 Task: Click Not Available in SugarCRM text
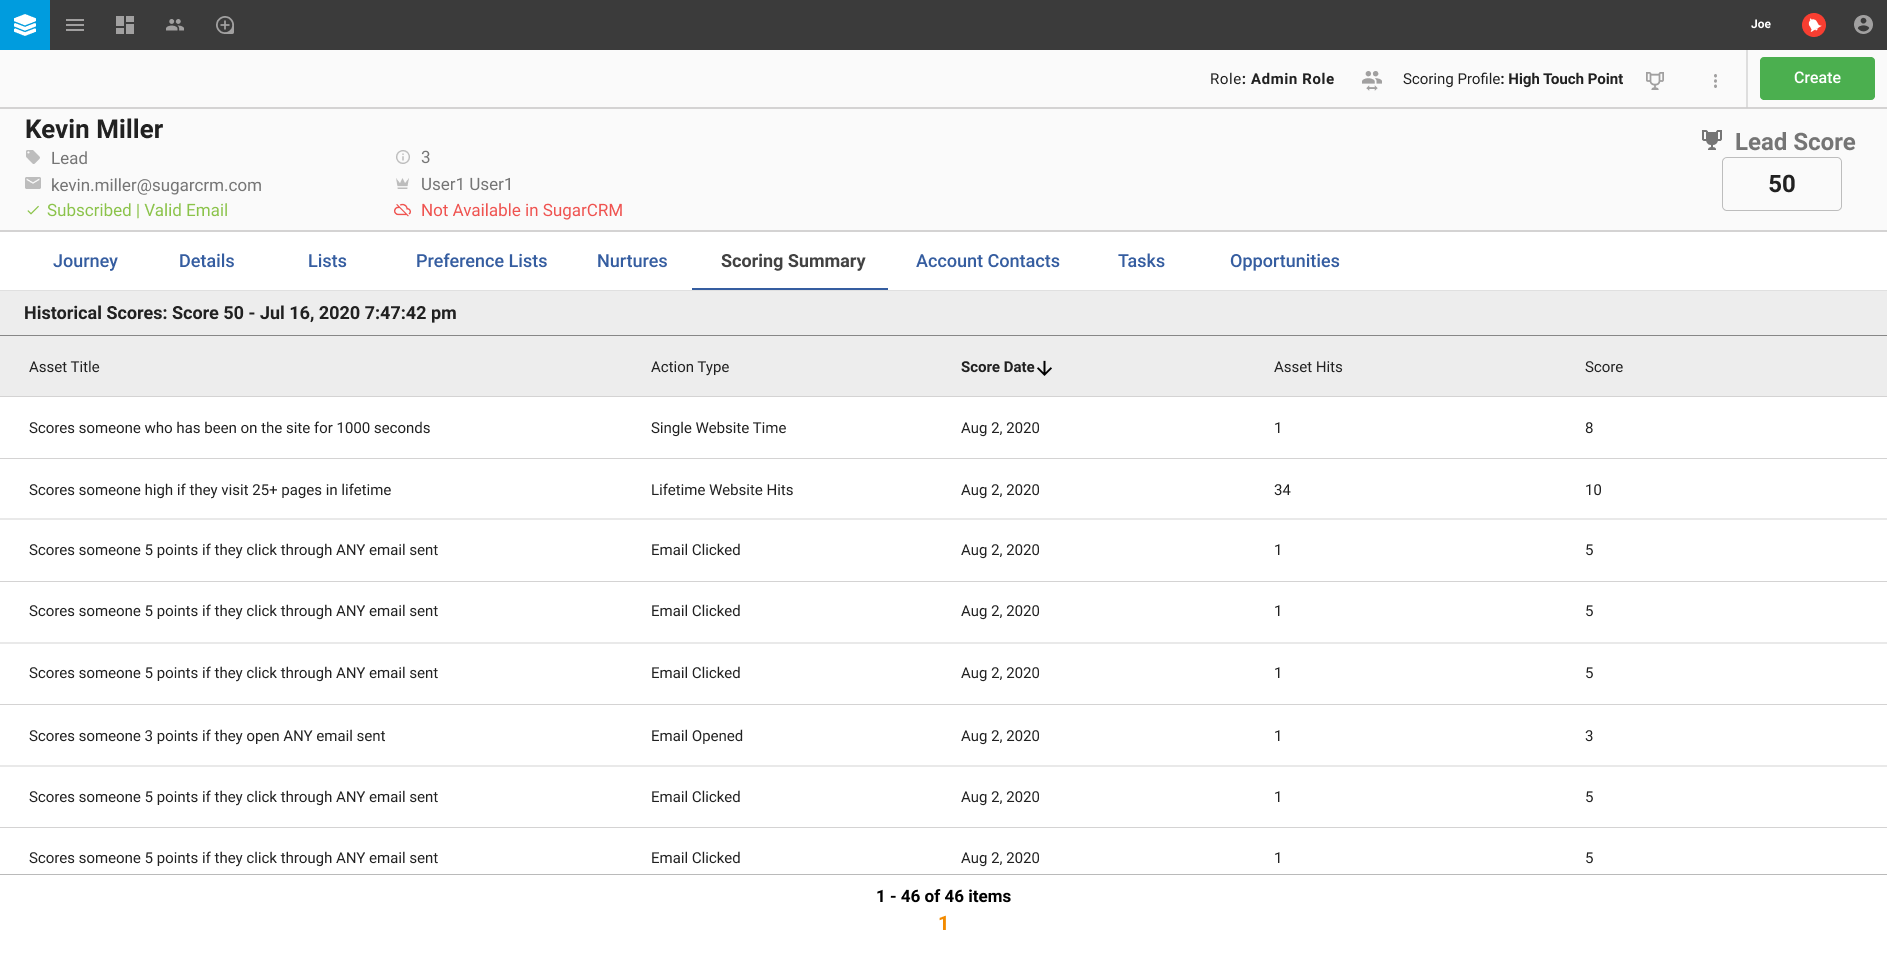(522, 210)
